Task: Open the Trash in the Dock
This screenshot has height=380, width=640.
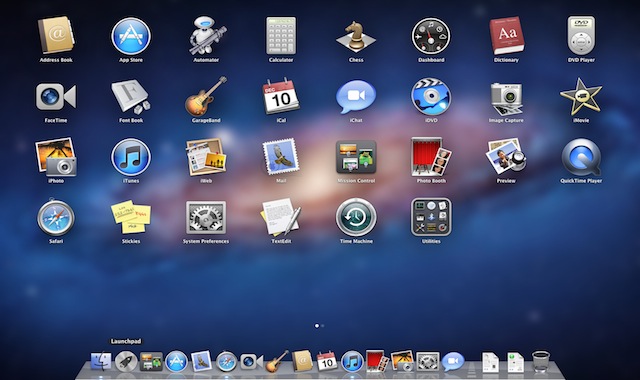Action: pyautogui.click(x=541, y=361)
